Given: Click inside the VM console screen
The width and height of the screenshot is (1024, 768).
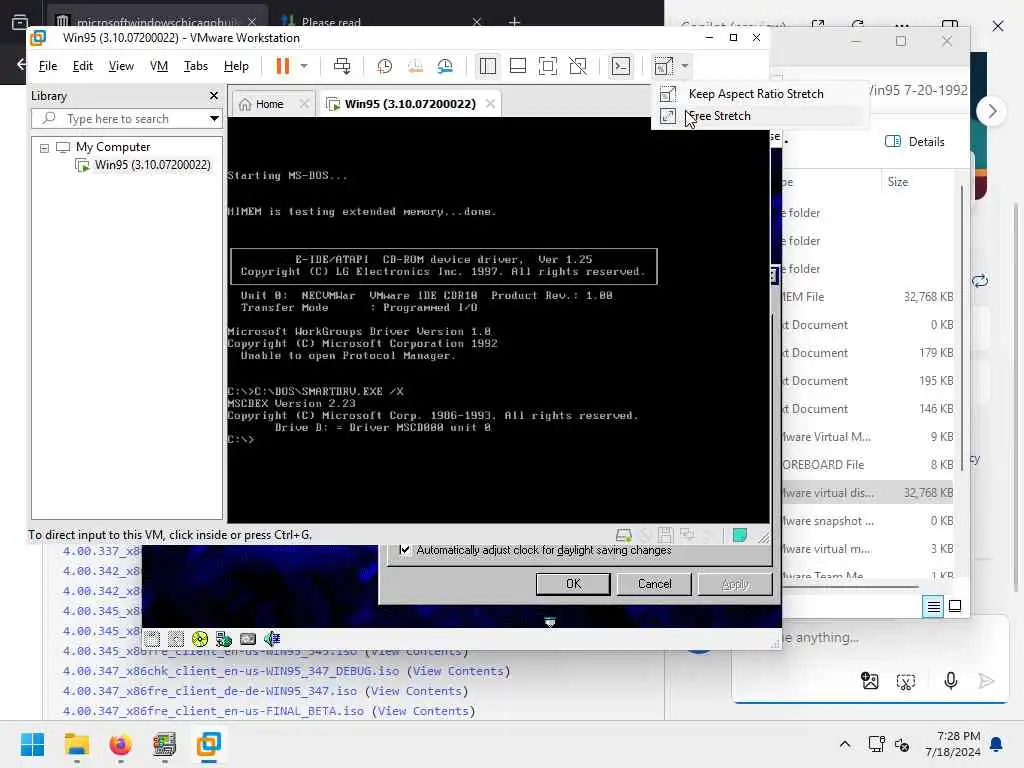Looking at the screenshot, I should pyautogui.click(x=498, y=320).
